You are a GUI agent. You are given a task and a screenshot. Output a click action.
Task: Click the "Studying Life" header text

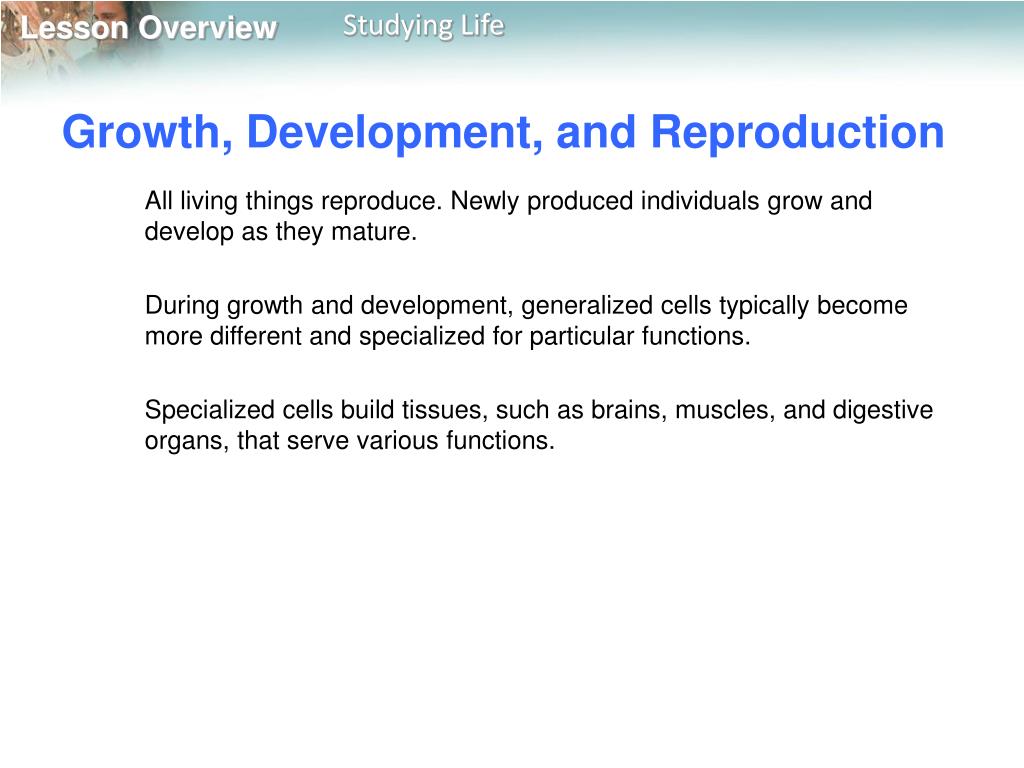click(x=423, y=26)
